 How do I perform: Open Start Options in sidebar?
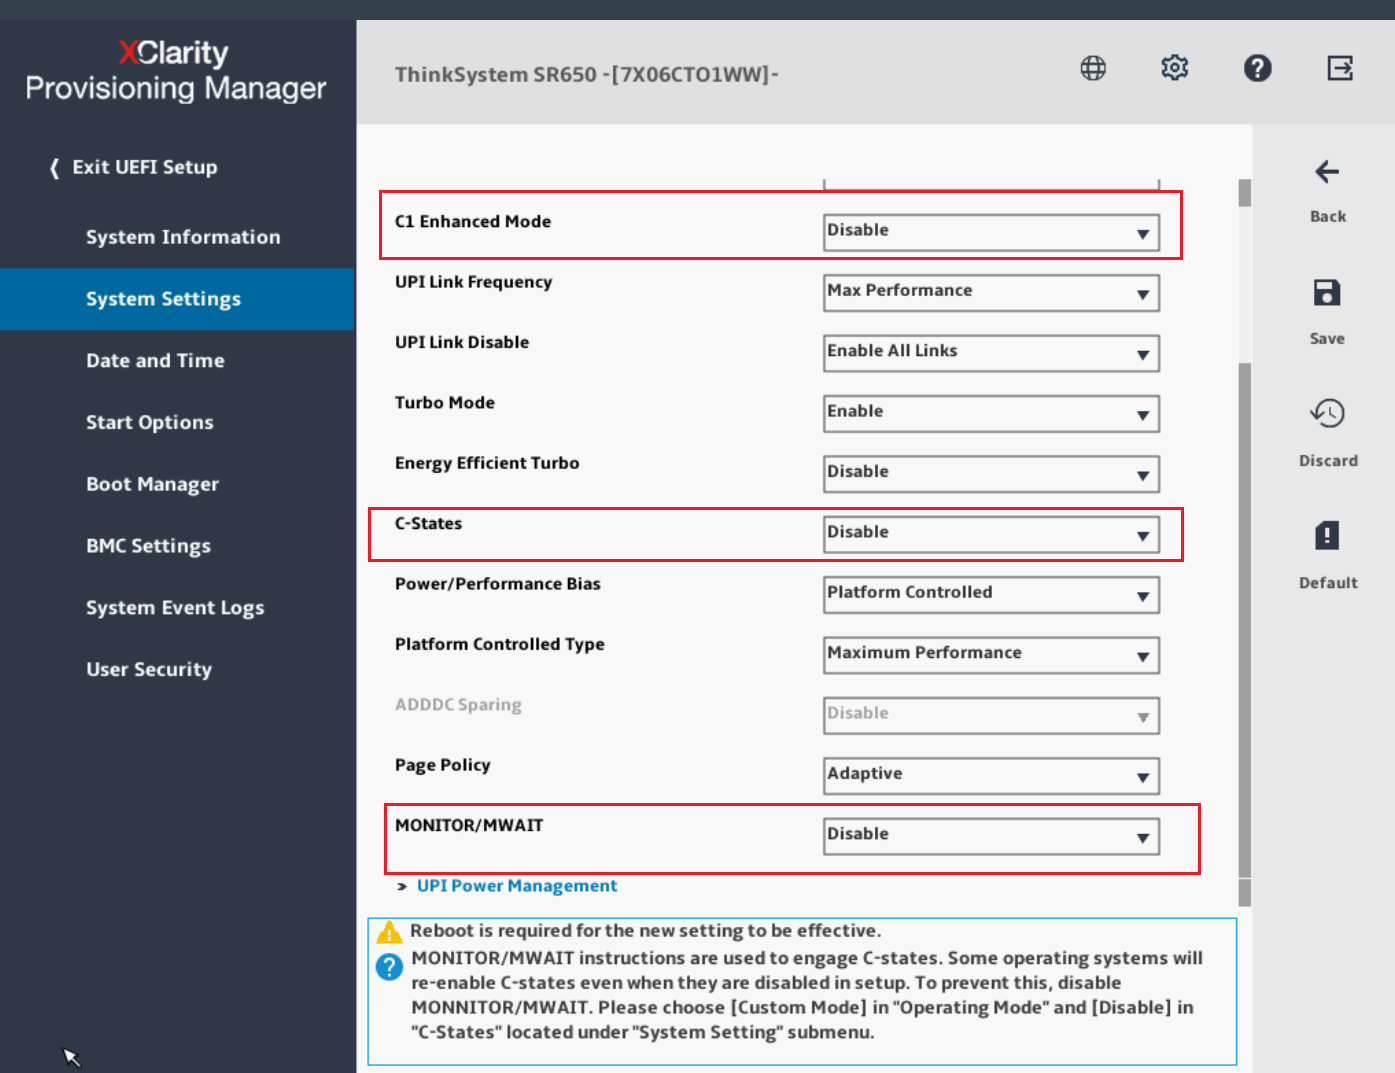click(x=150, y=423)
